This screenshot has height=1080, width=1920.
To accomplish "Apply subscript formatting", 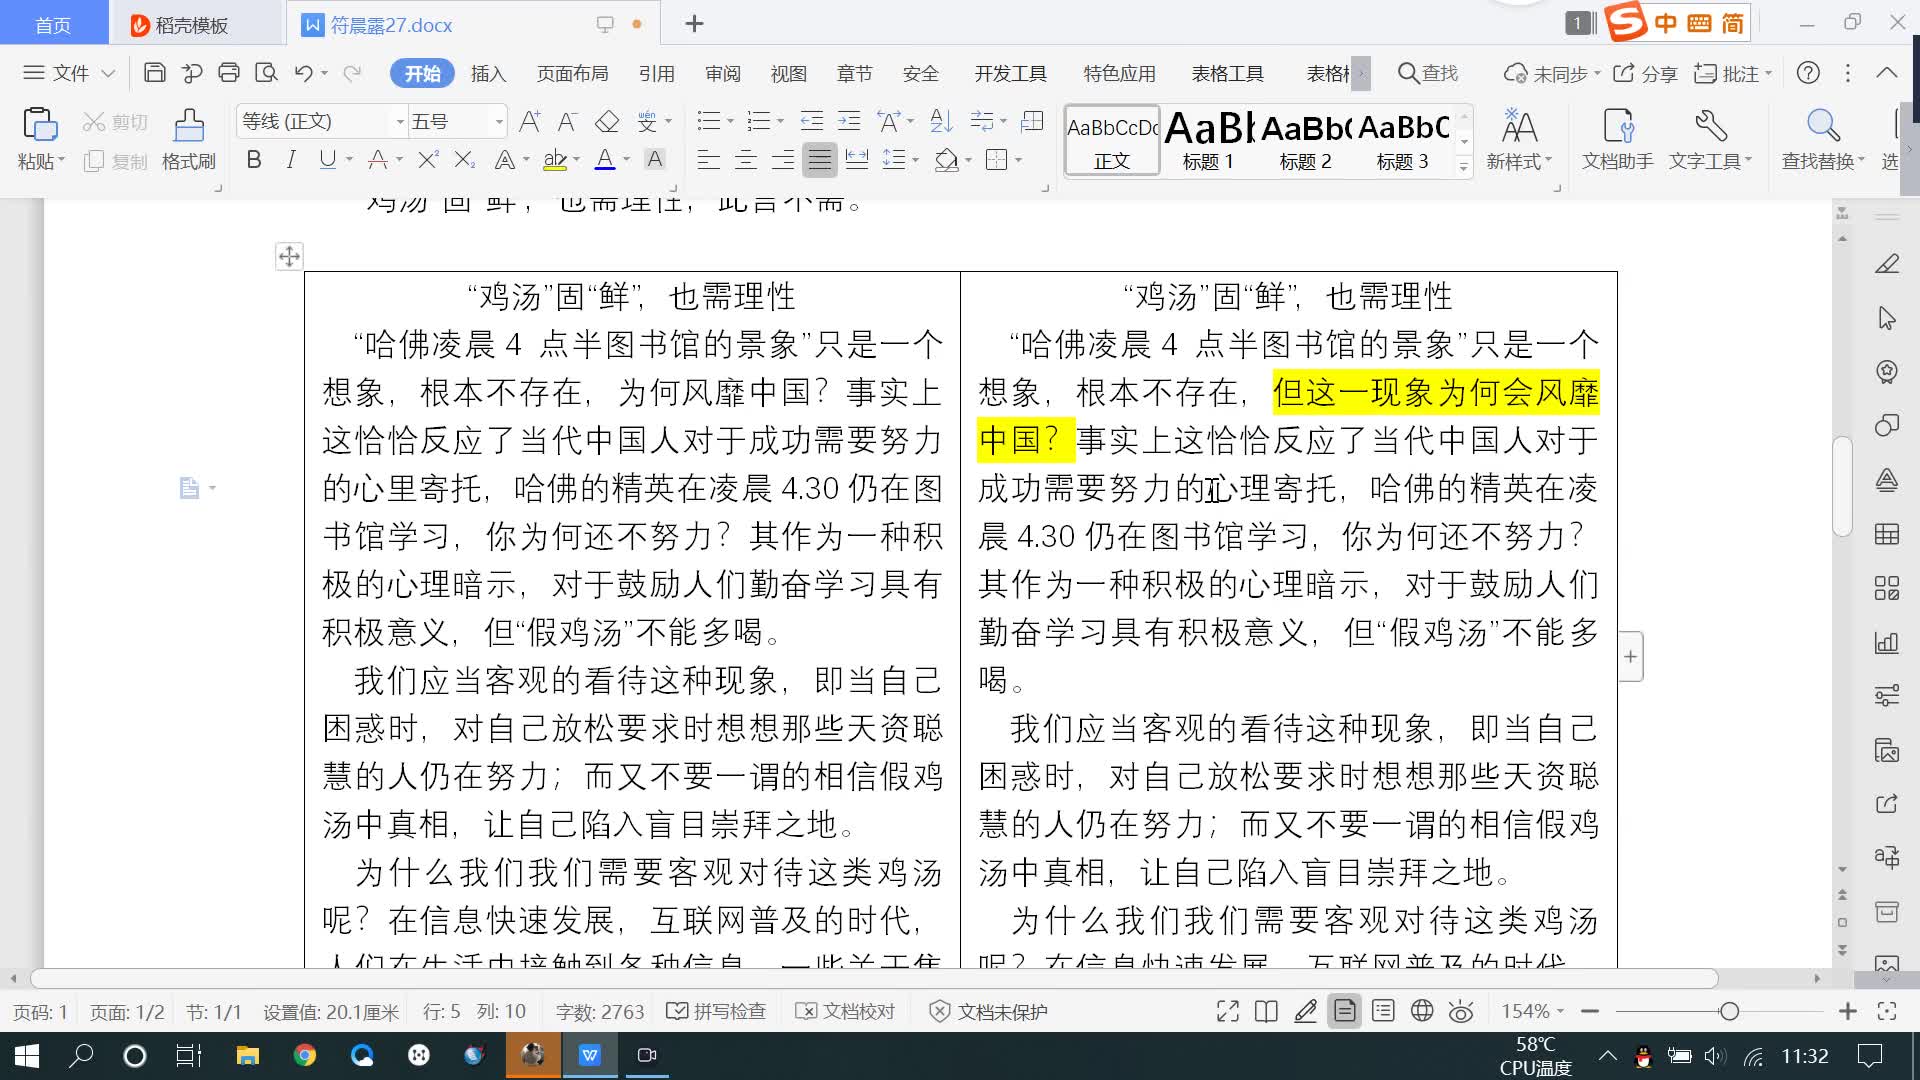I will tap(464, 160).
